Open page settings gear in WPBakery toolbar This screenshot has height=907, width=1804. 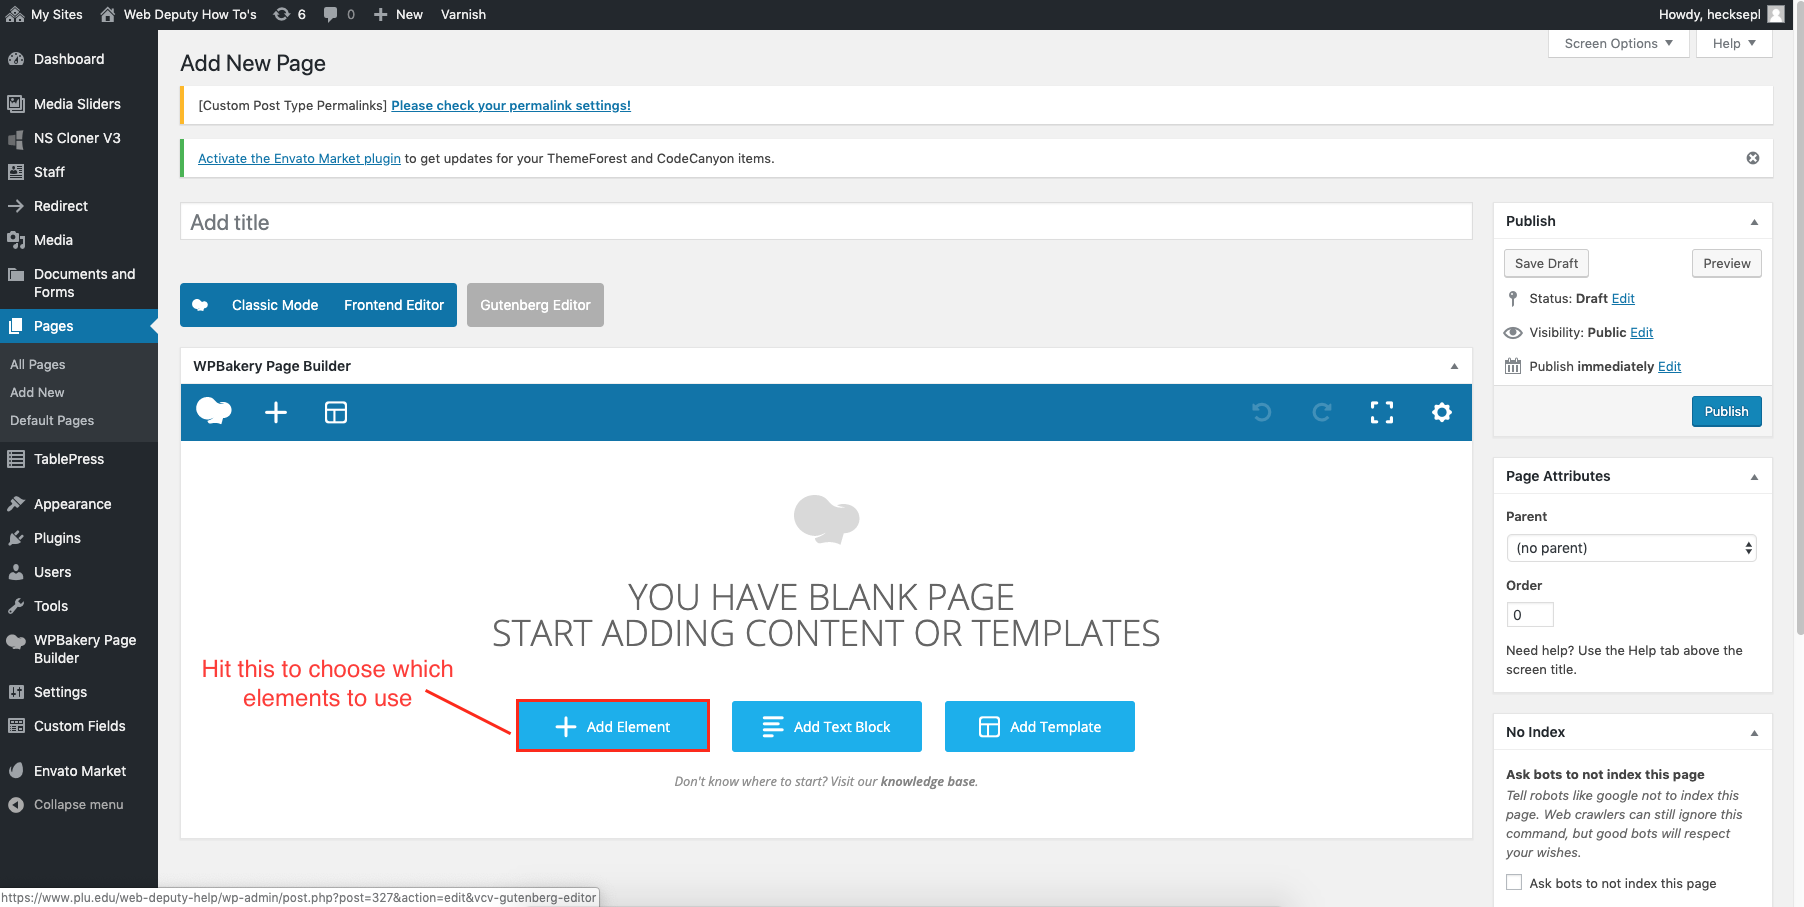click(x=1442, y=412)
